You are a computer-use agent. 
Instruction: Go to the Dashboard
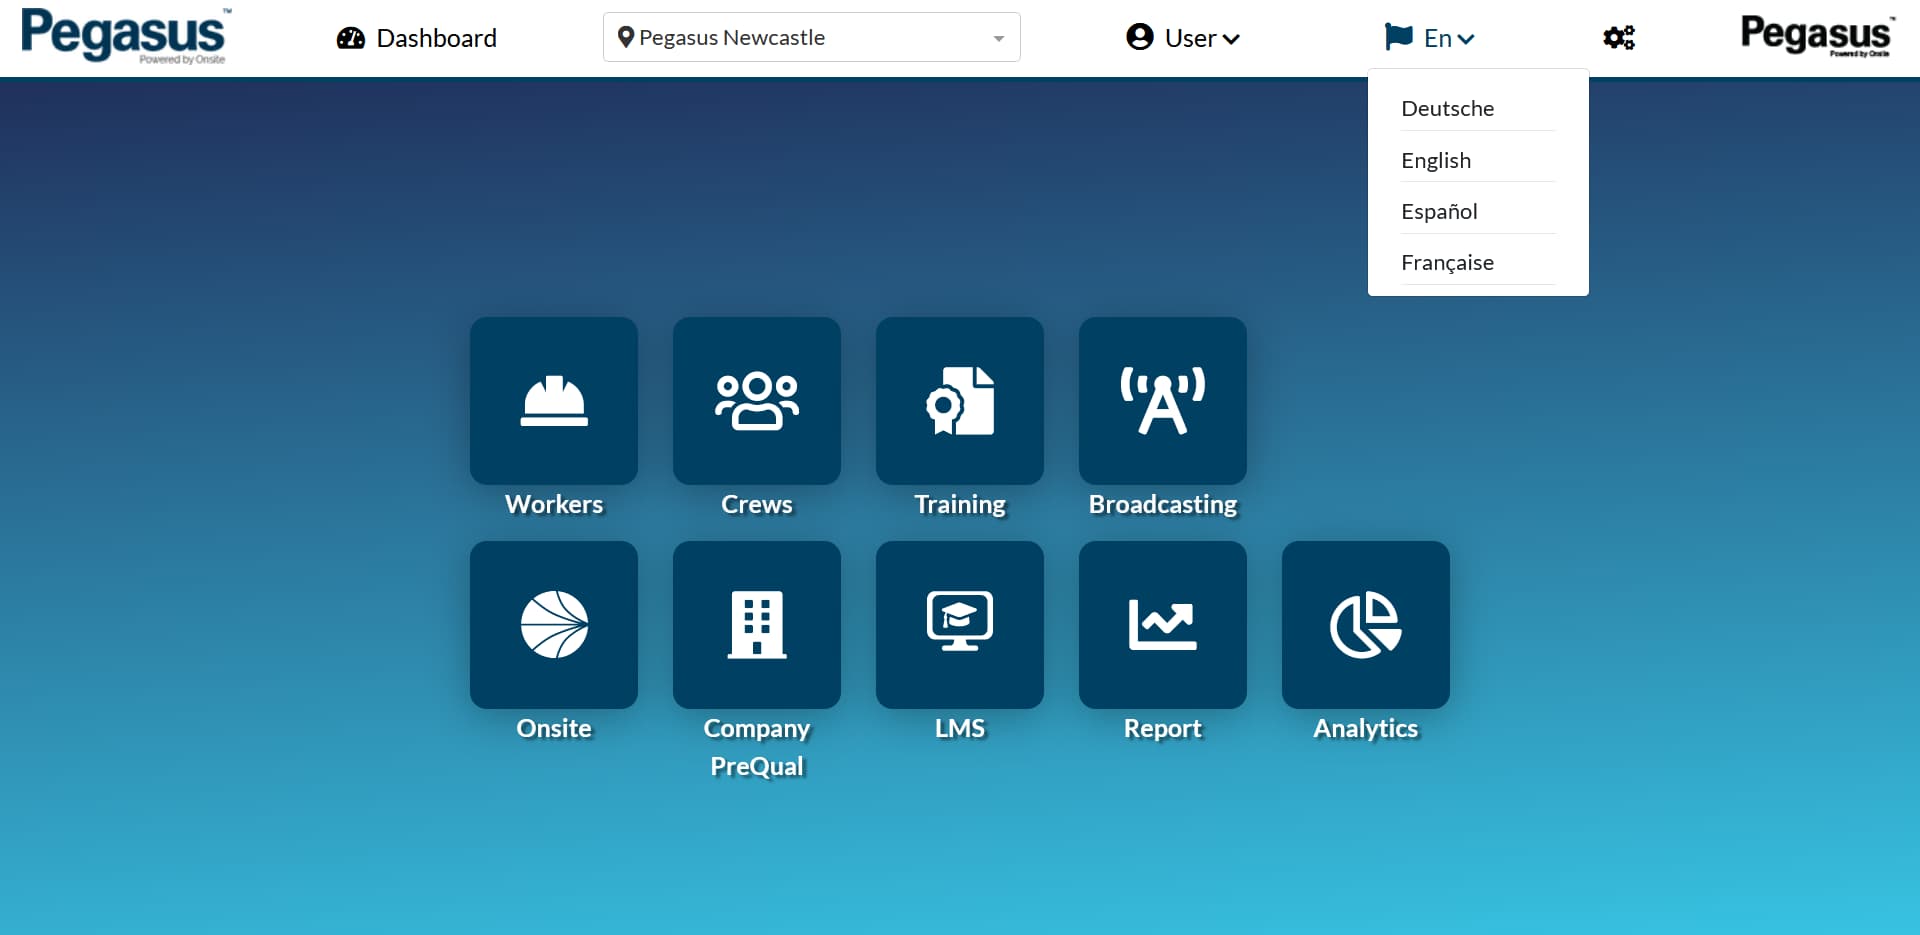point(416,37)
